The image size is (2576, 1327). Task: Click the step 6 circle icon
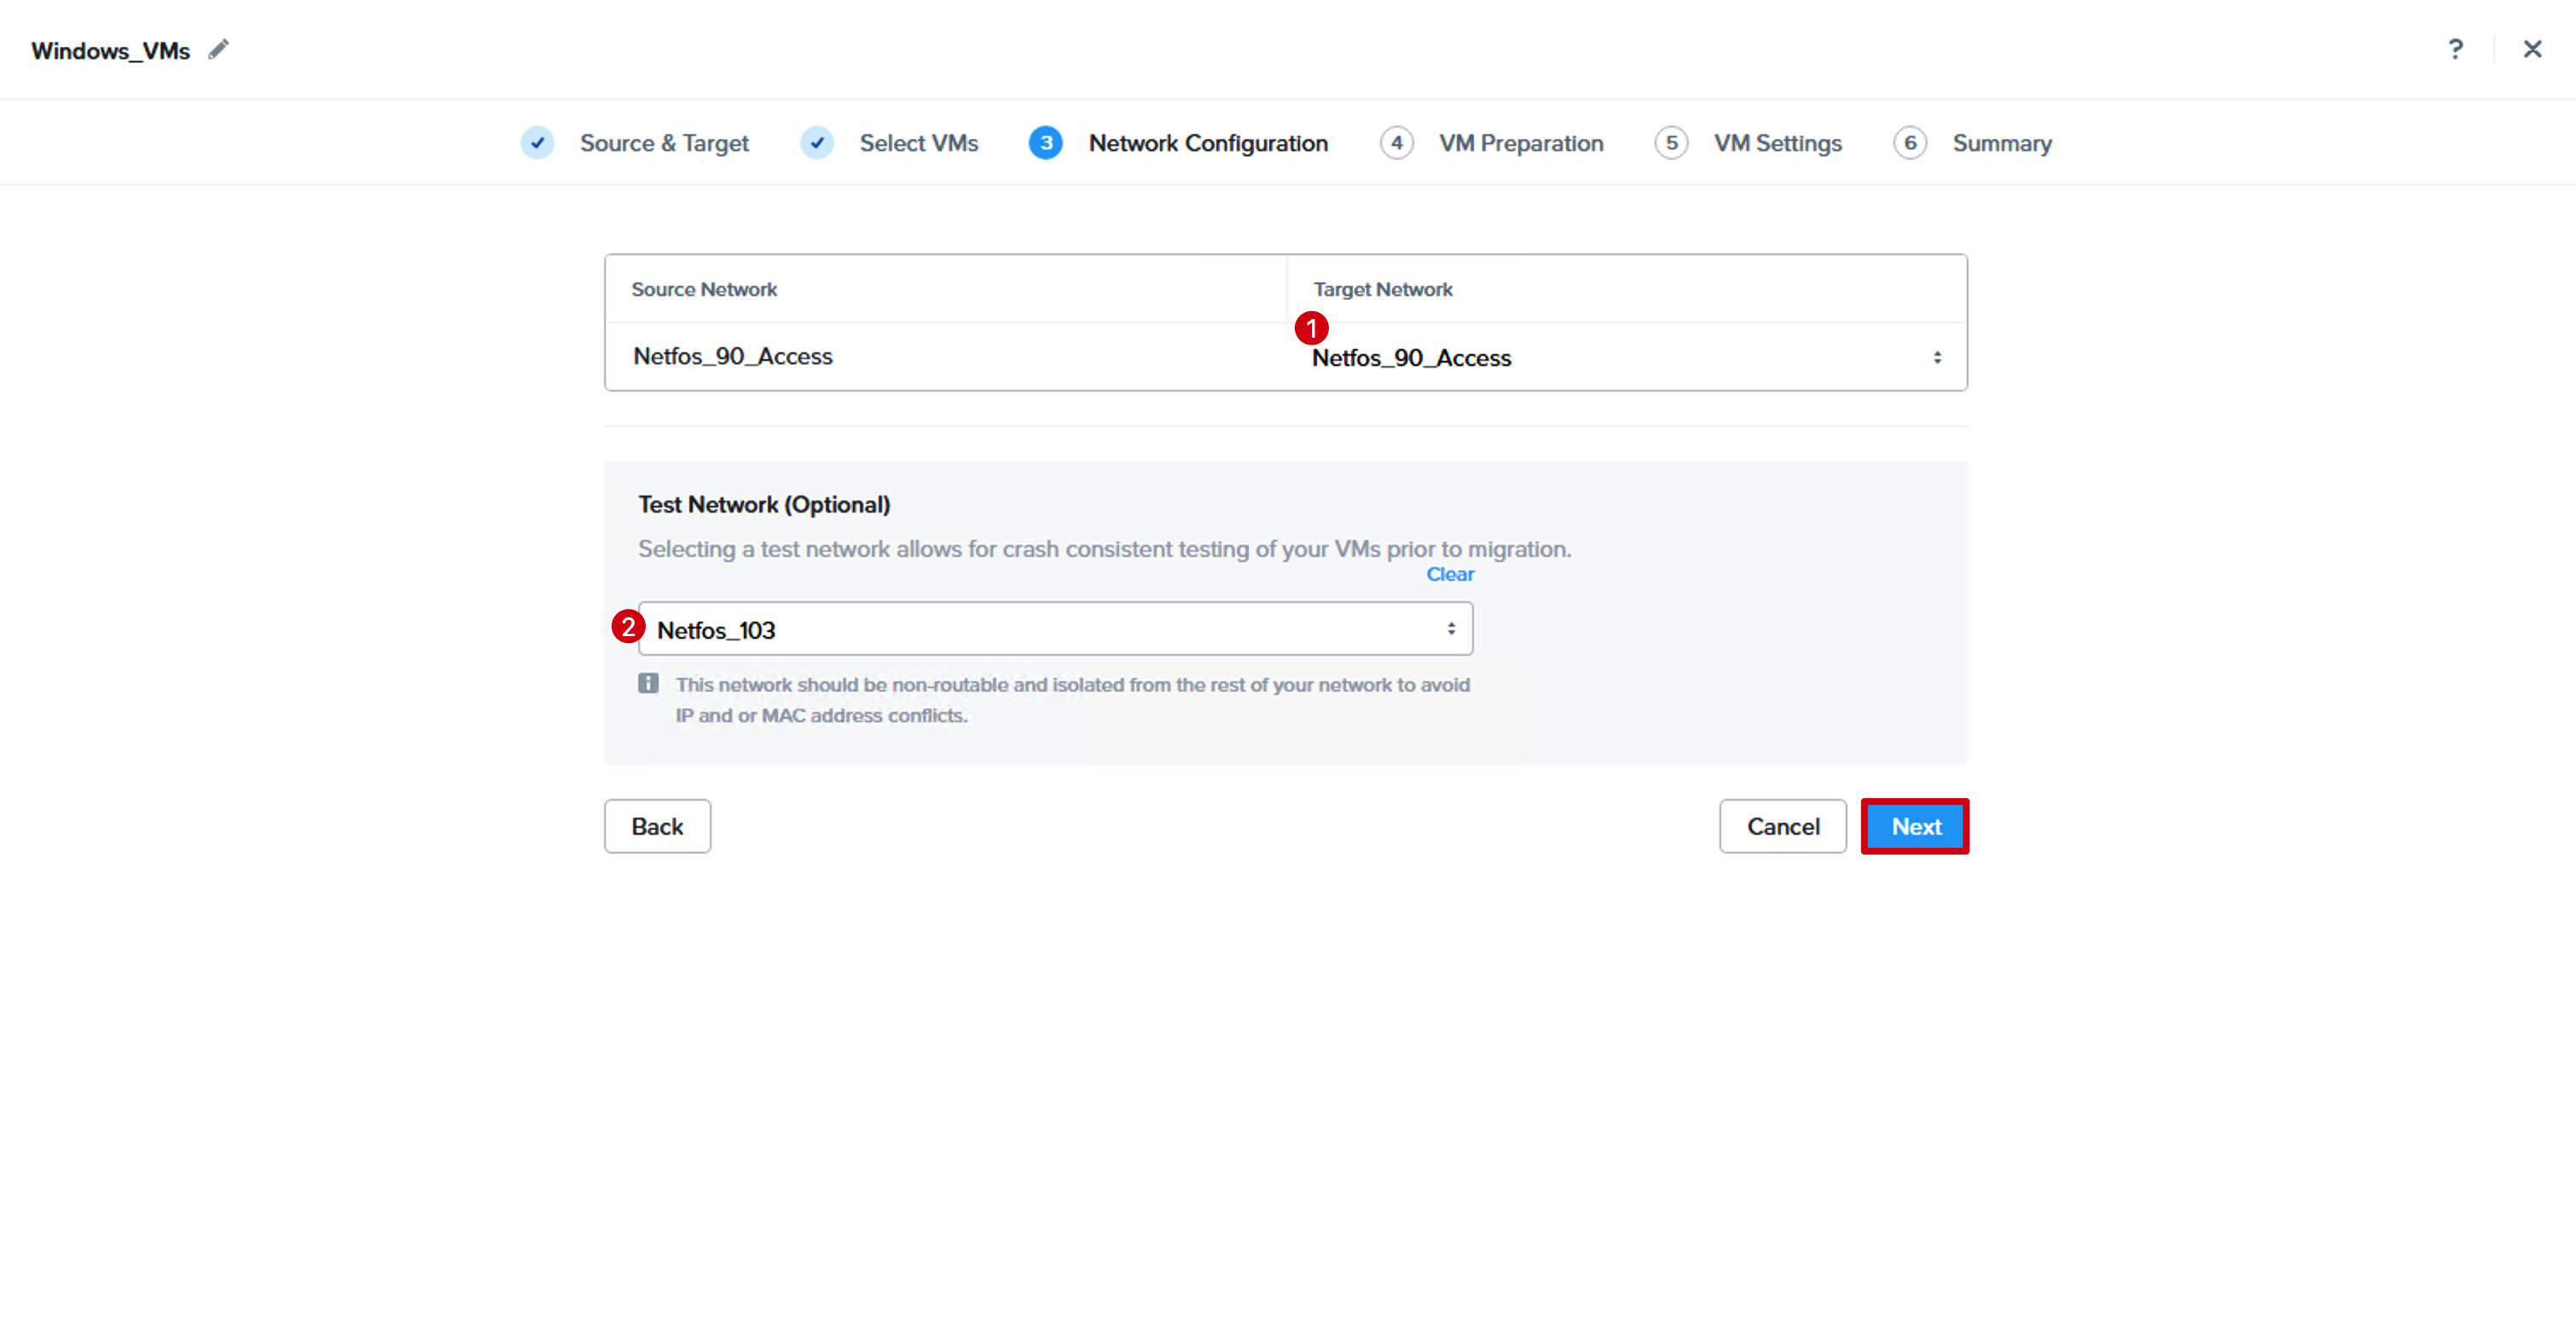click(x=1910, y=143)
